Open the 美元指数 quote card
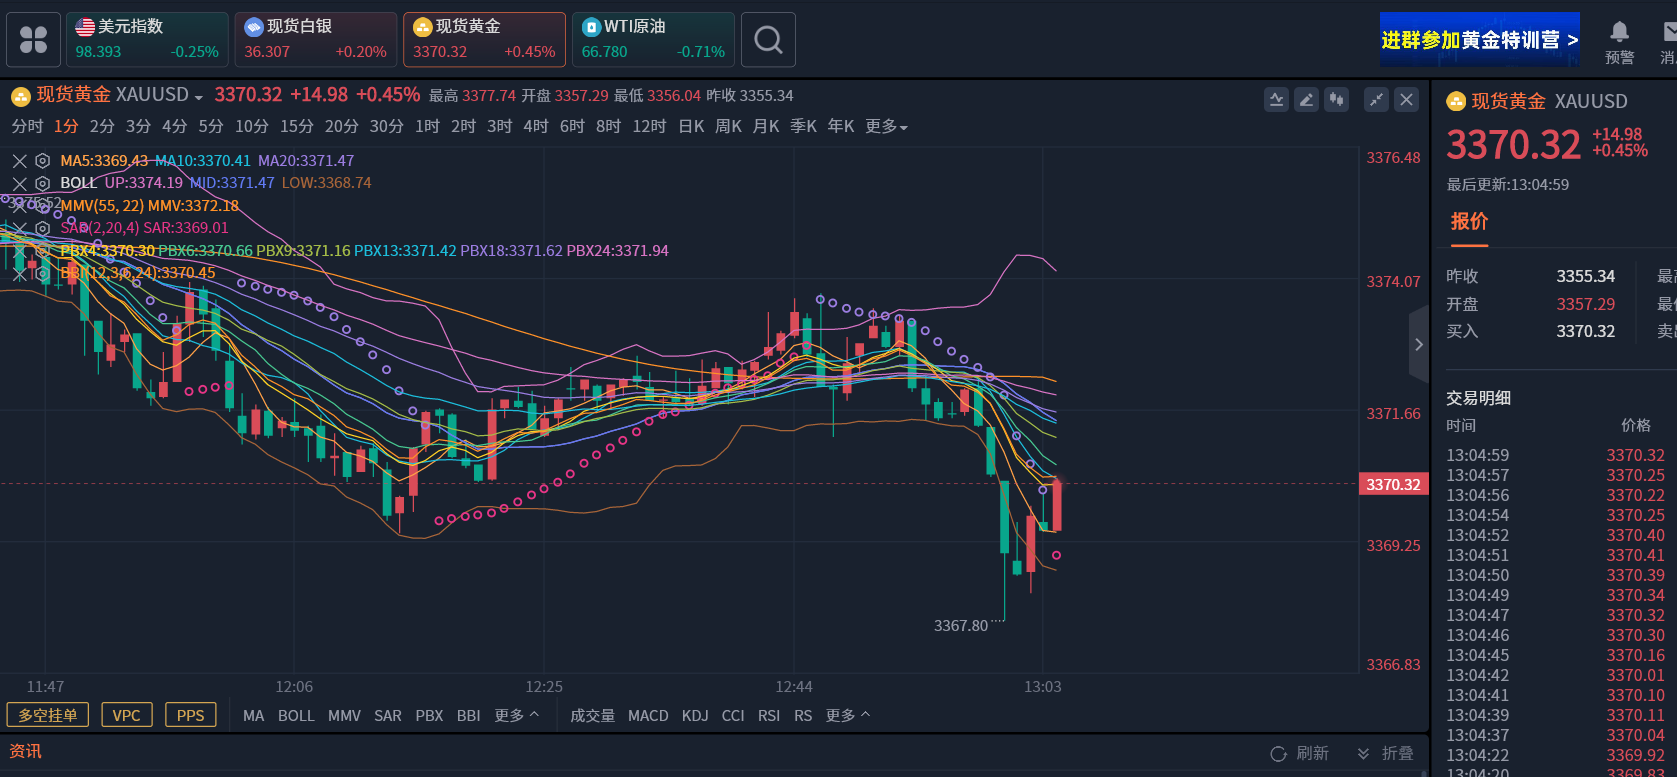The height and width of the screenshot is (777, 1677). pos(147,40)
